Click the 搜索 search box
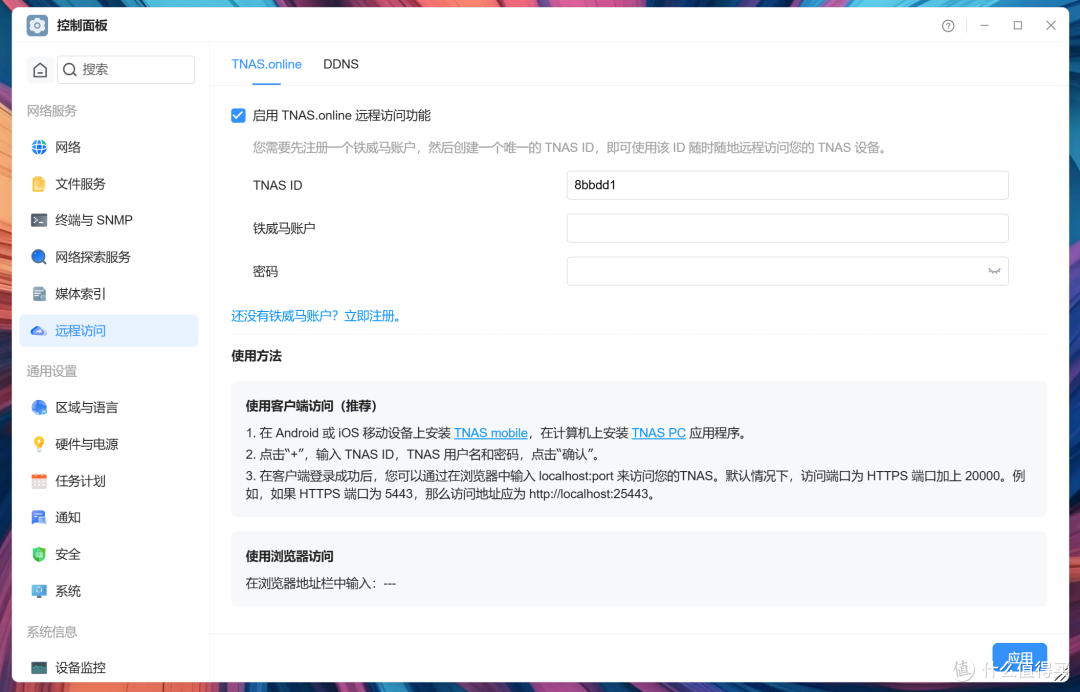The image size is (1080, 692). click(126, 70)
